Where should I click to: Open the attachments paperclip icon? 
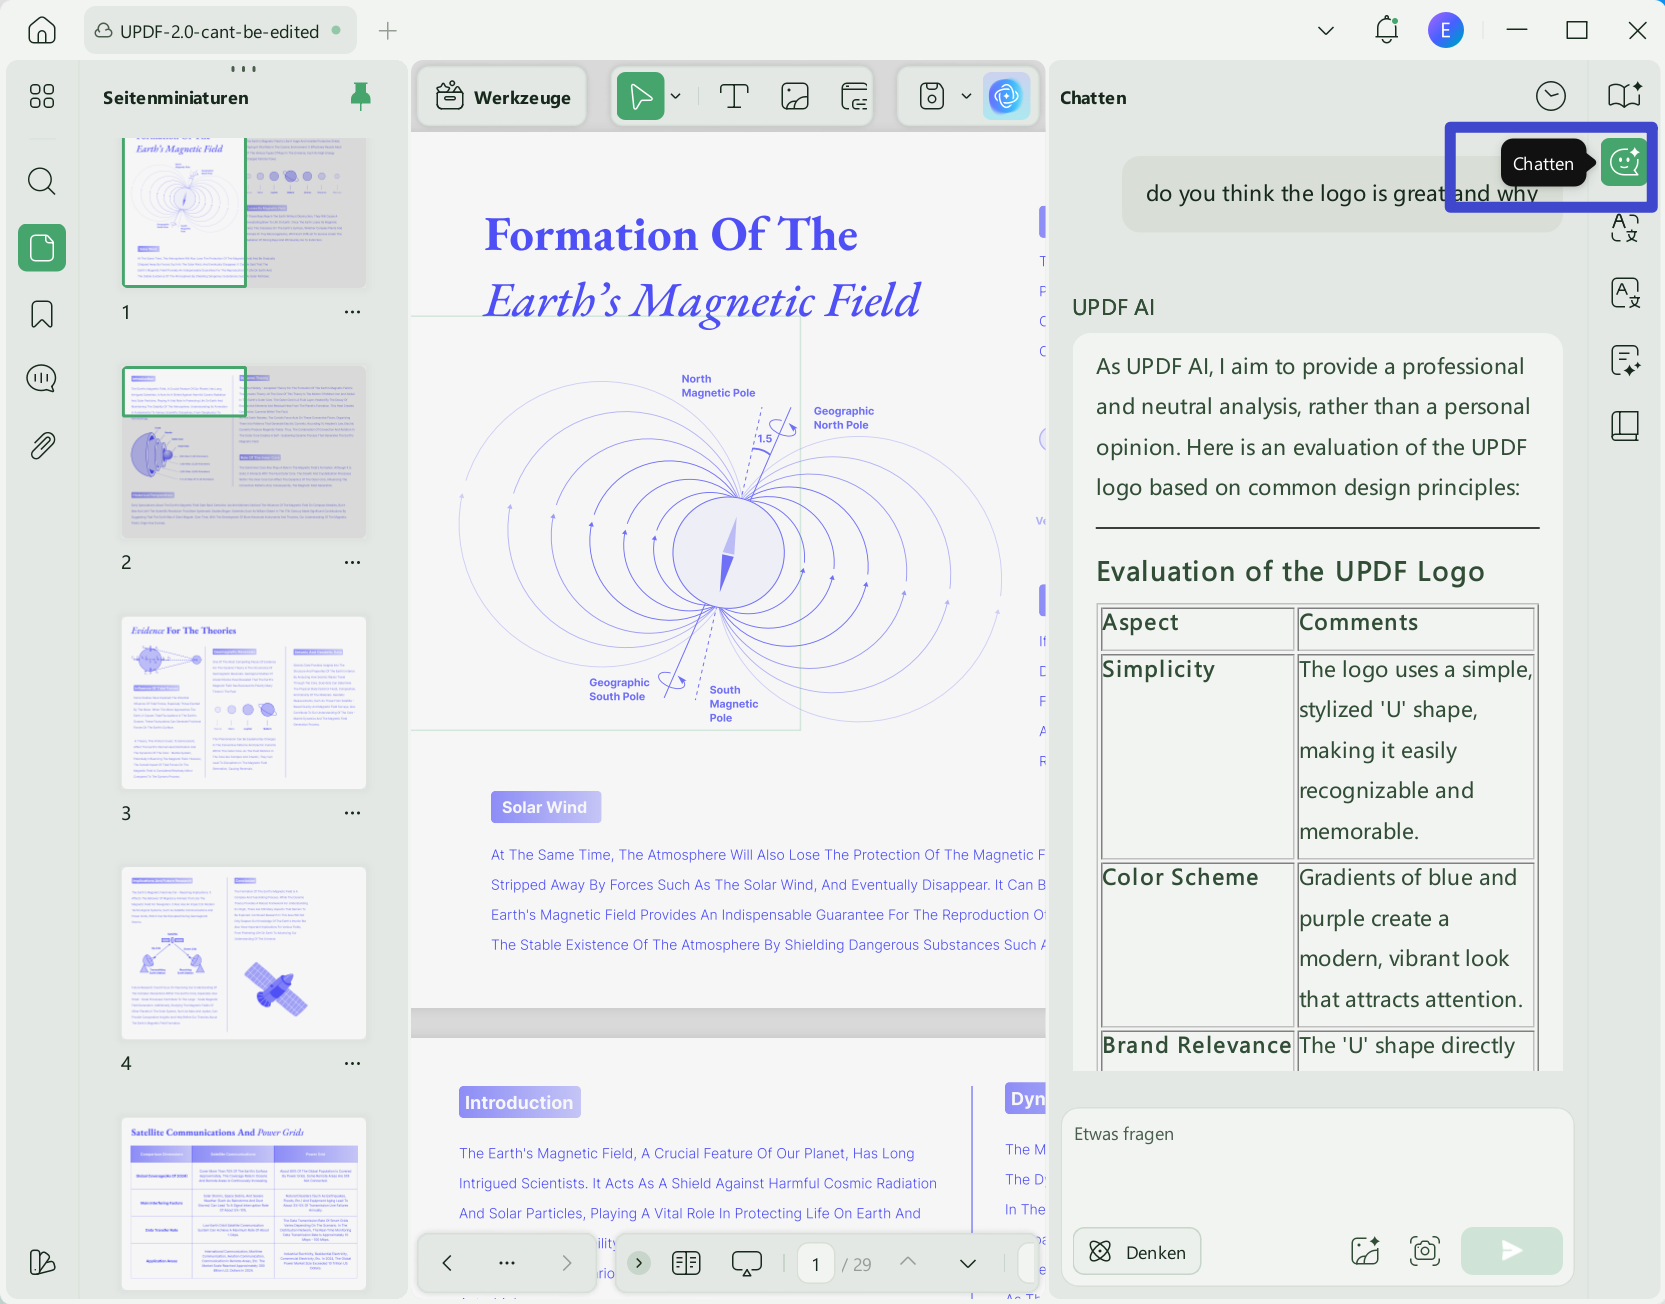(x=42, y=445)
